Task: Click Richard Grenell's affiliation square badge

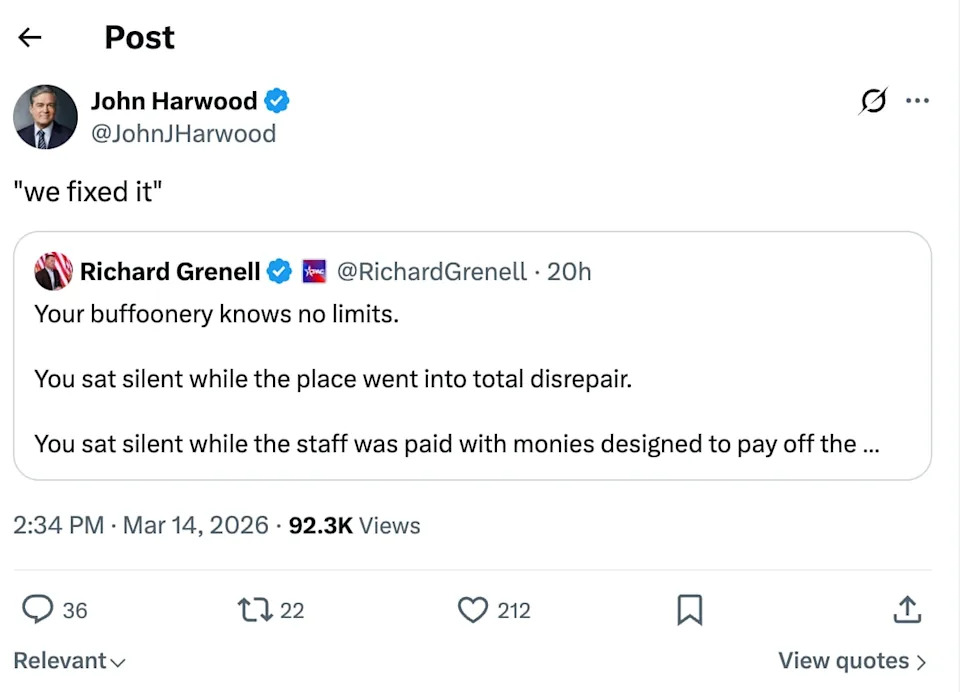Action: coord(311,271)
